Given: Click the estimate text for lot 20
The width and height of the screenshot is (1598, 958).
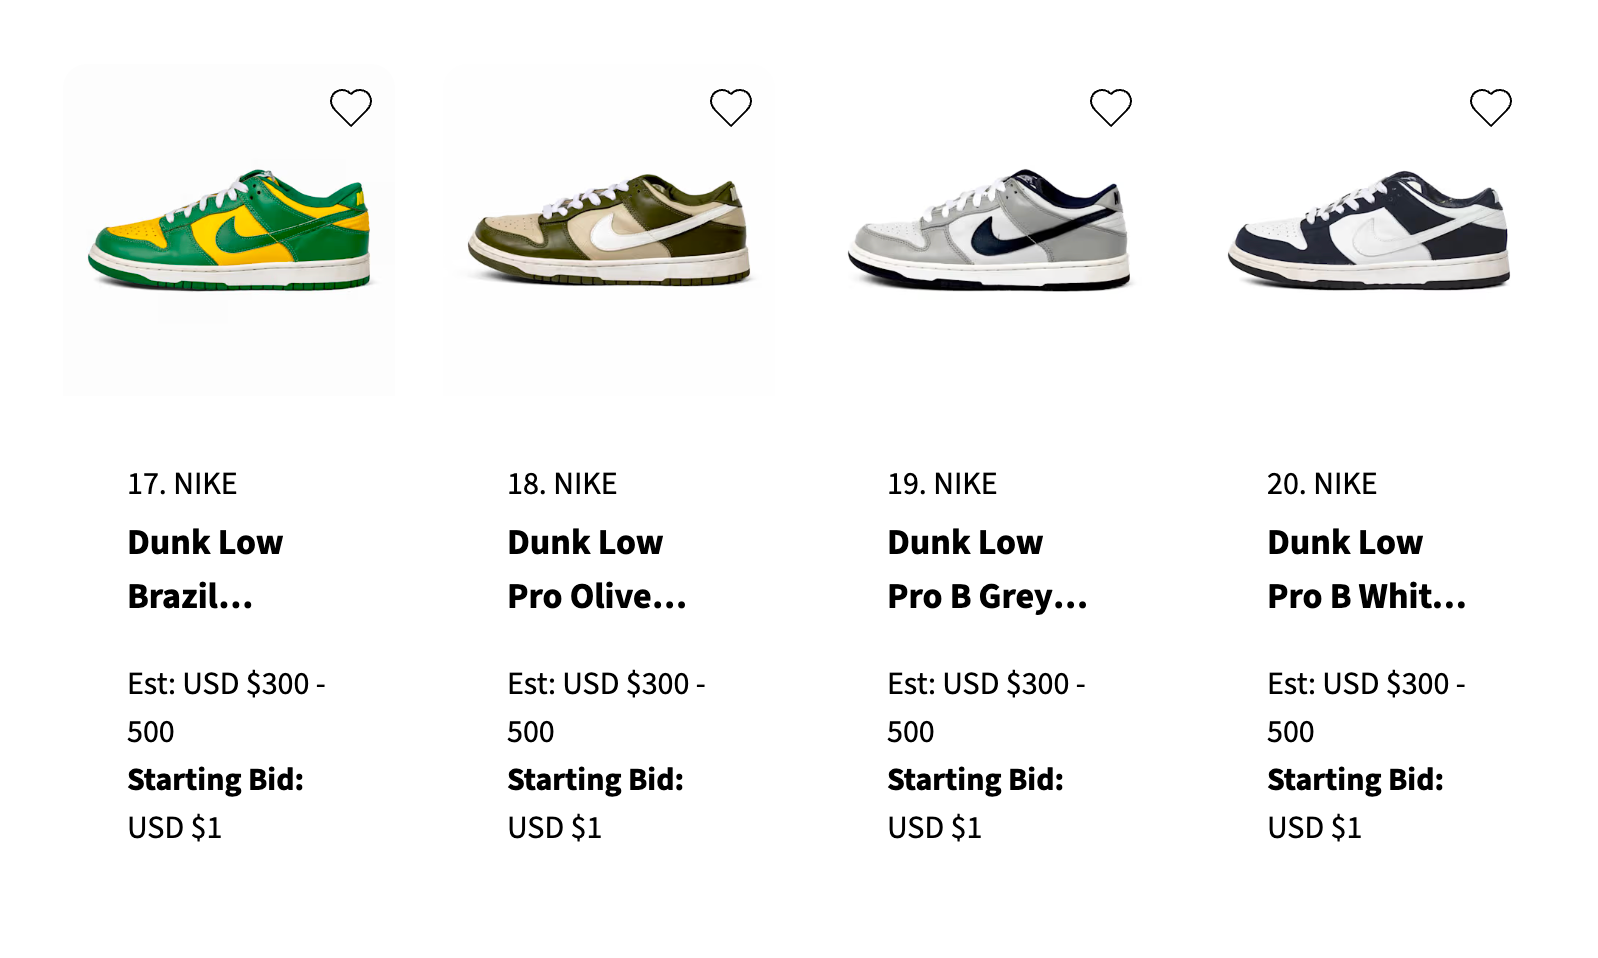Looking at the screenshot, I should pos(1366,707).
